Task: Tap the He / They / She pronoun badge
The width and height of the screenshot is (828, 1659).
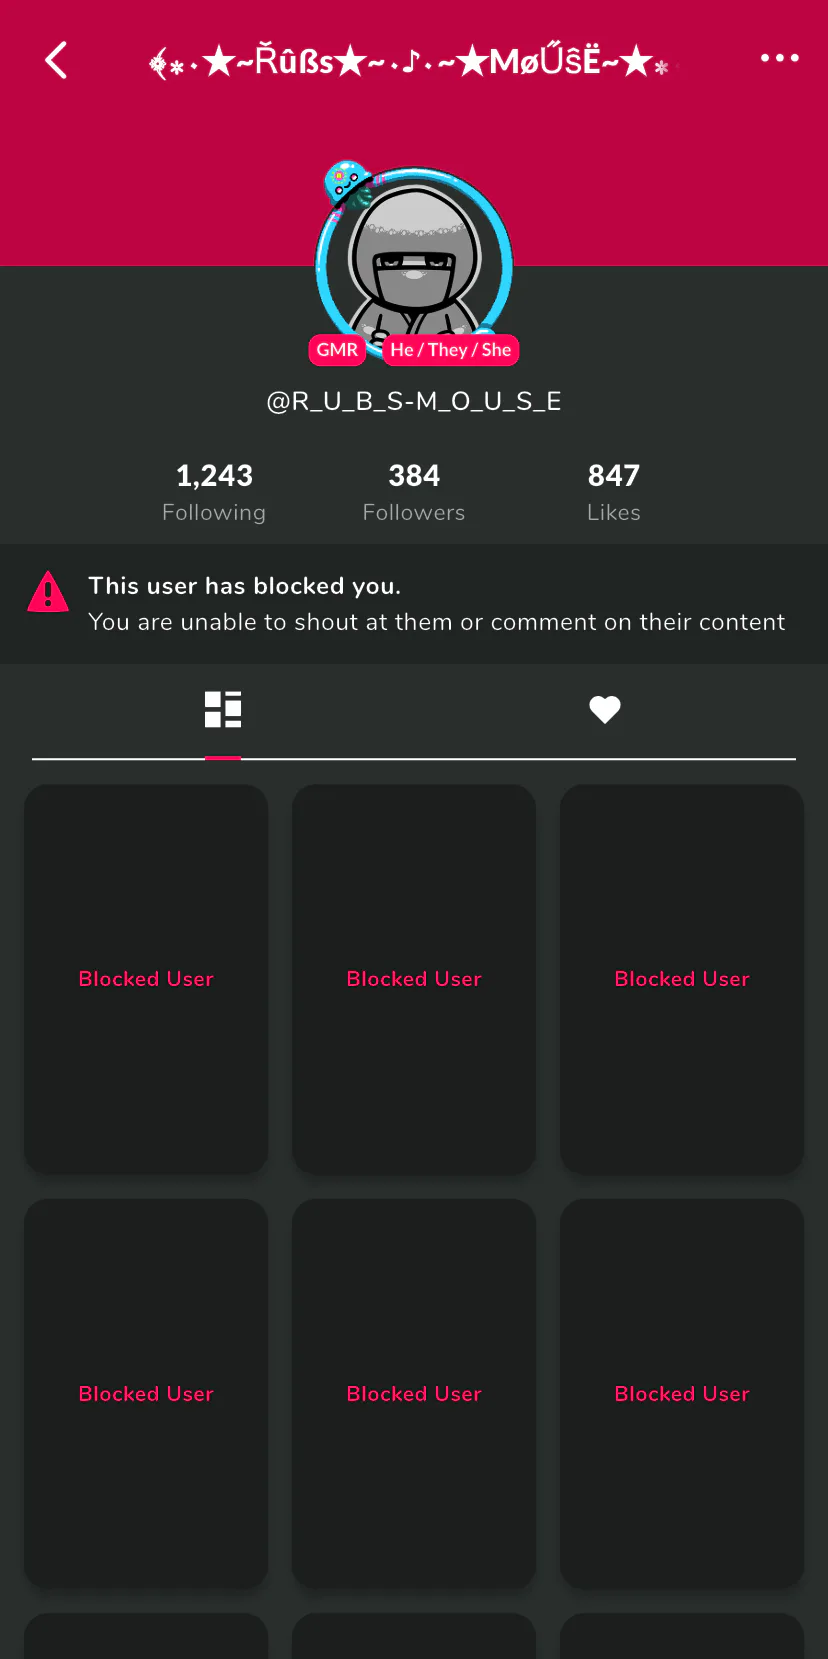Action: tap(451, 350)
